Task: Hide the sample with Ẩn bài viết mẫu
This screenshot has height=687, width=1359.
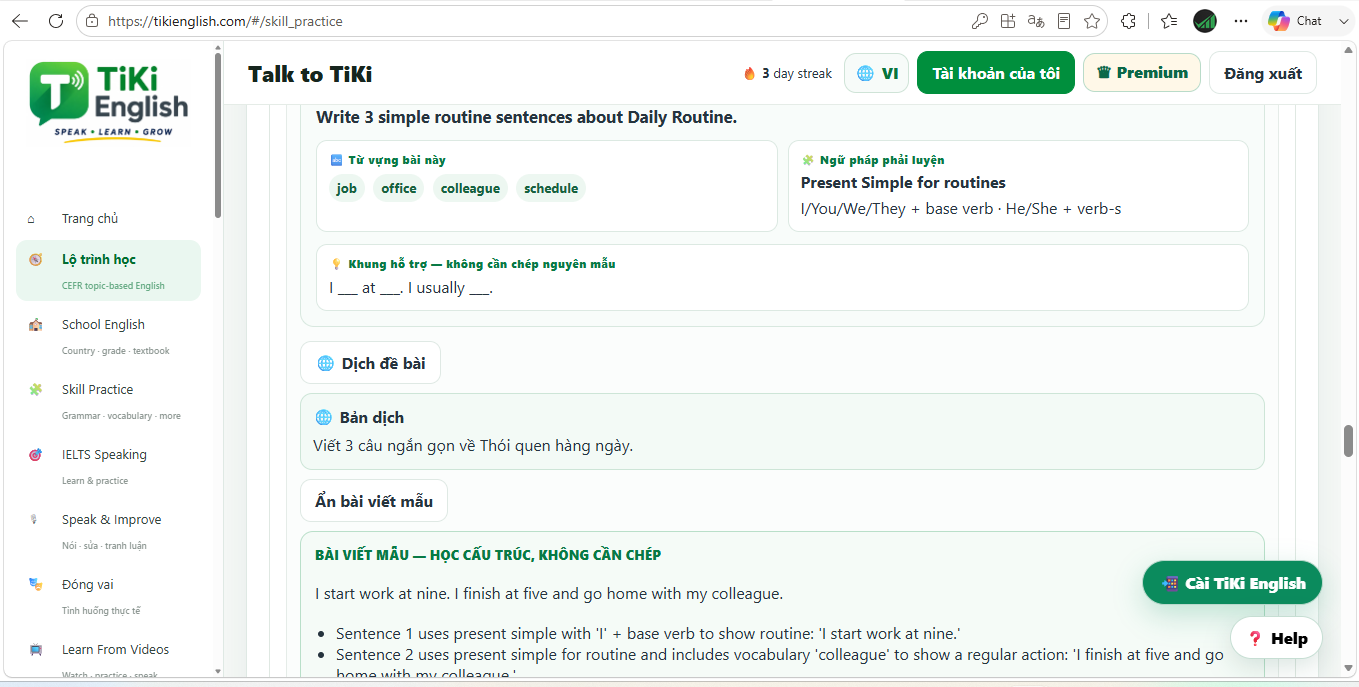Action: pos(374,501)
